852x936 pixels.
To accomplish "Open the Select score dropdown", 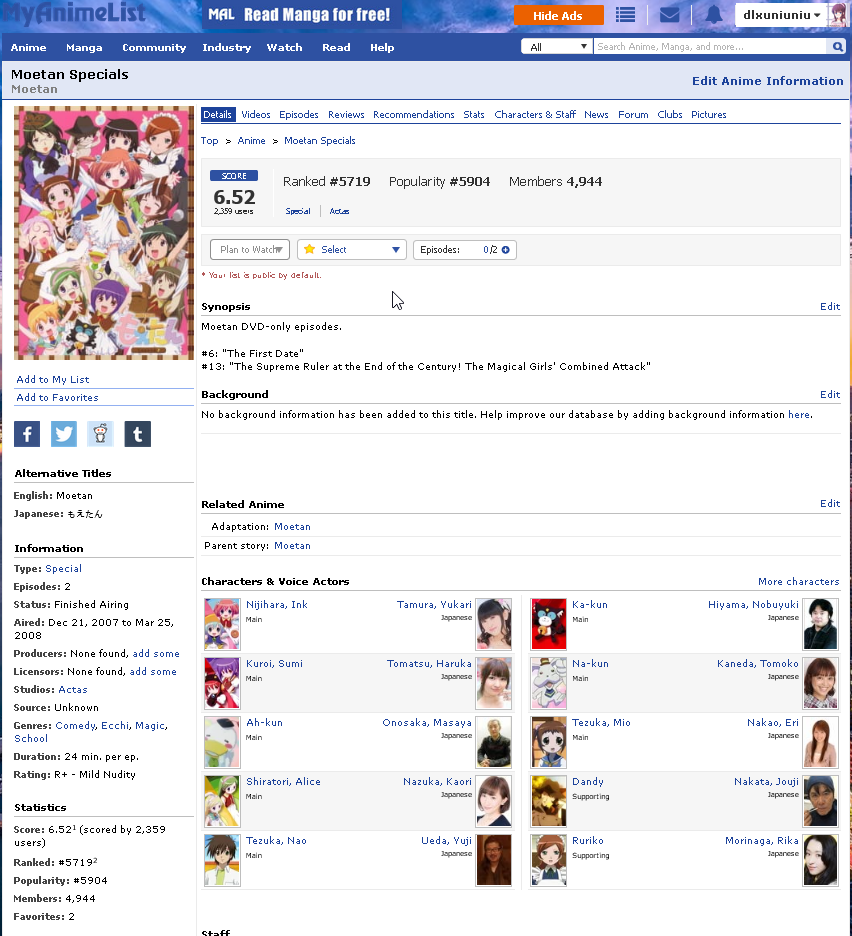I will coord(352,250).
